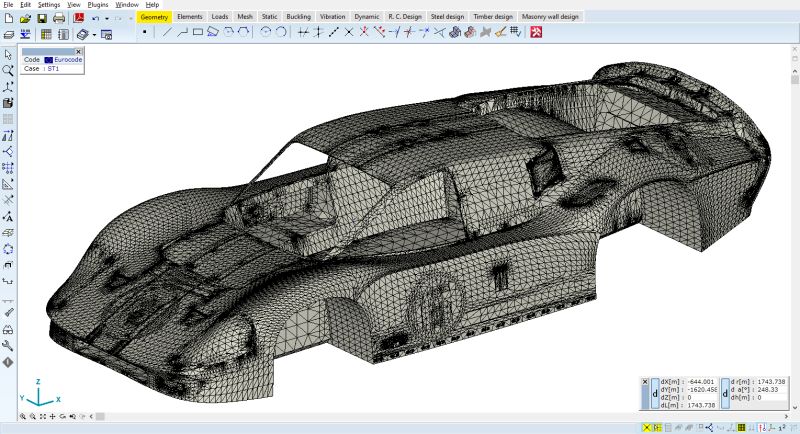Screen dimensions: 800x434
Task: Open a model file with folder icon
Action: [x=25, y=18]
